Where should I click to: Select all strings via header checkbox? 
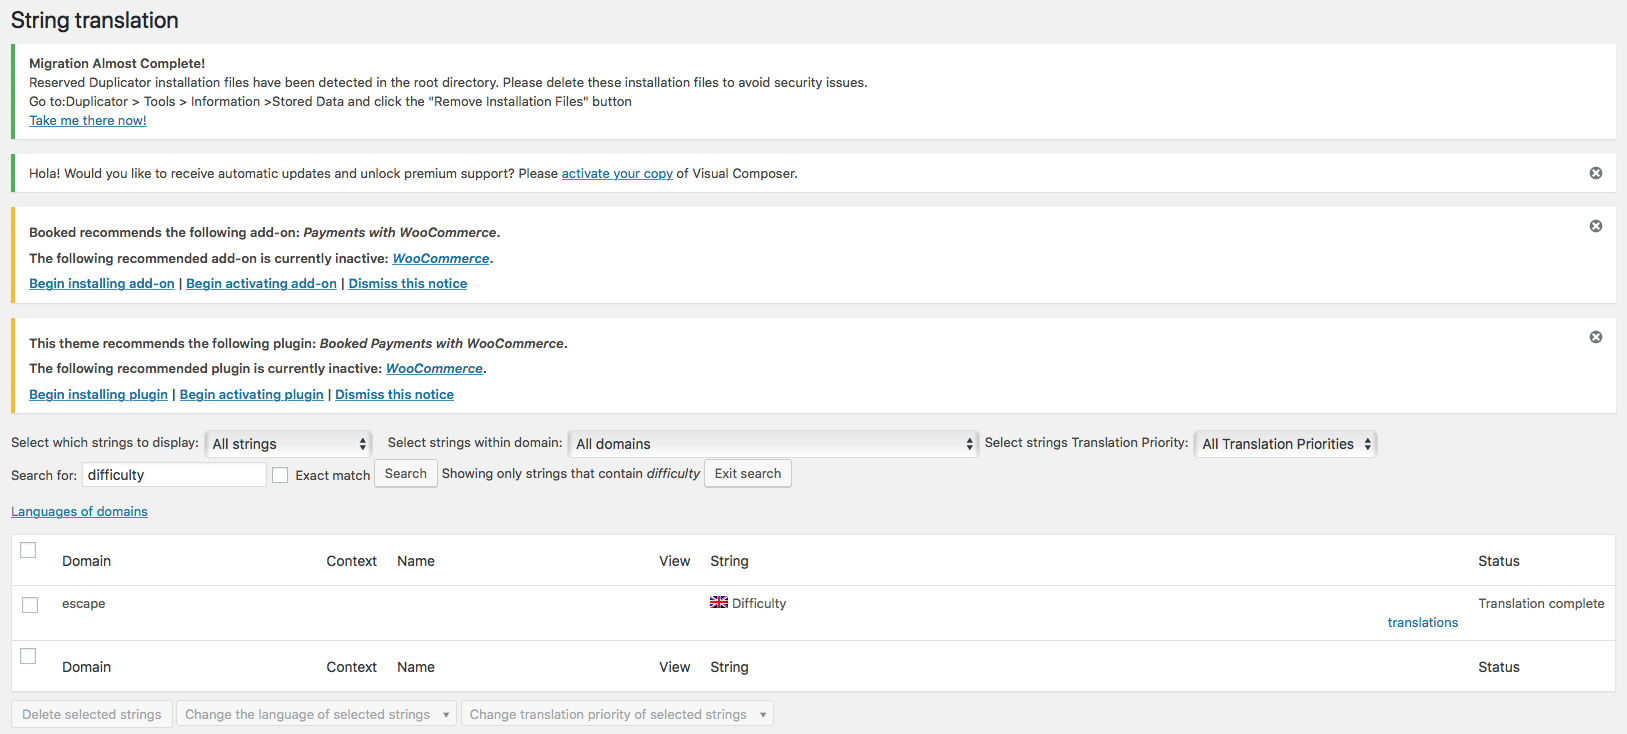[x=28, y=550]
